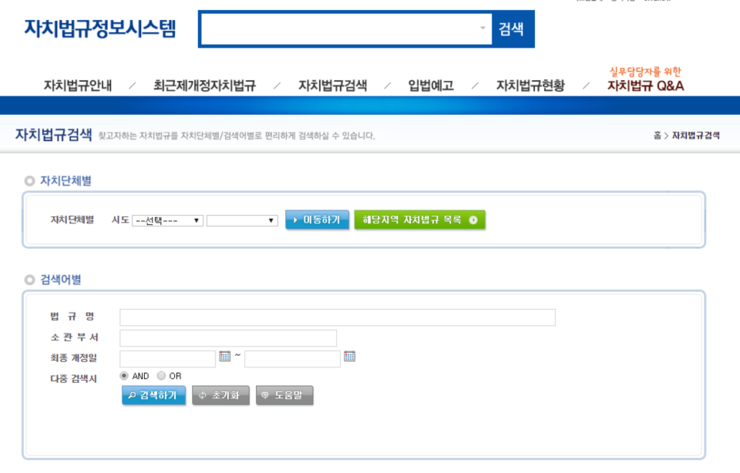Viewport: 740px width, 473px height.
Task: Click the blue 검색 button at top
Action: coord(512,29)
